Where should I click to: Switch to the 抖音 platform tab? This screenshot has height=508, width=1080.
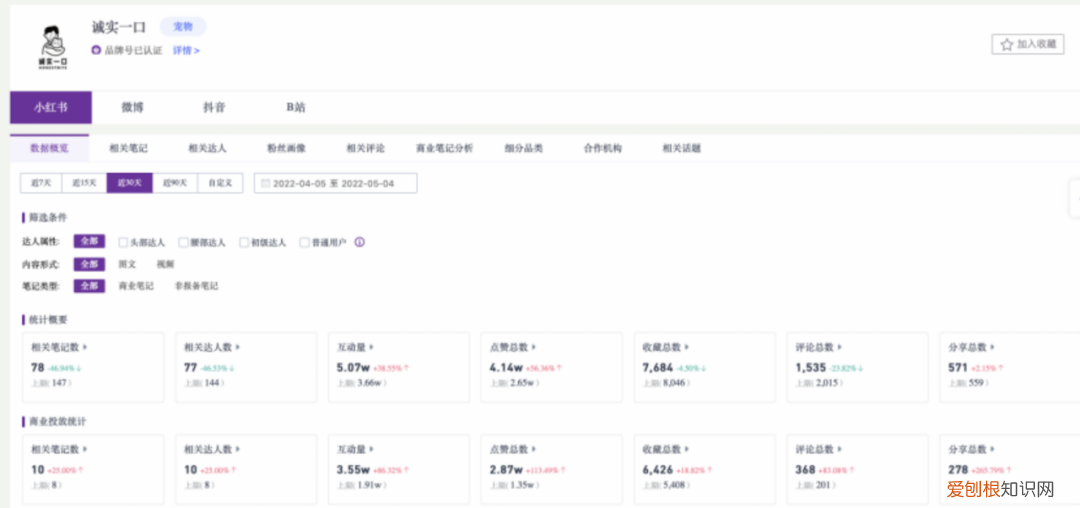tap(214, 107)
